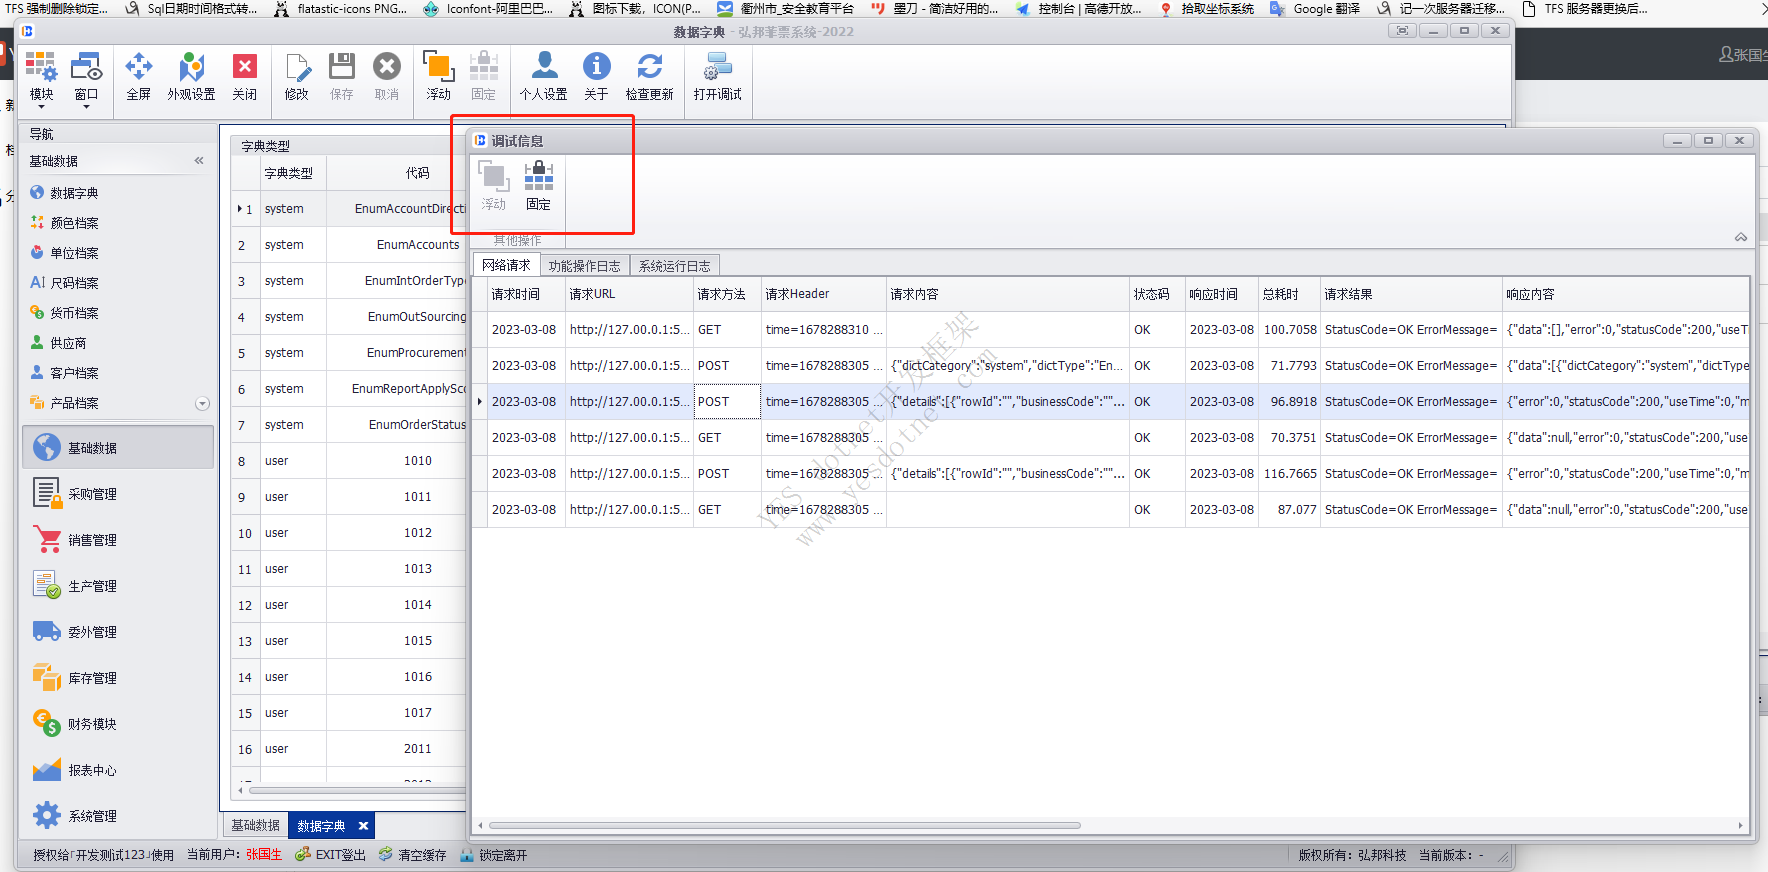The height and width of the screenshot is (872, 1768).
Task: Open the 生产管理 module
Action: click(x=118, y=585)
